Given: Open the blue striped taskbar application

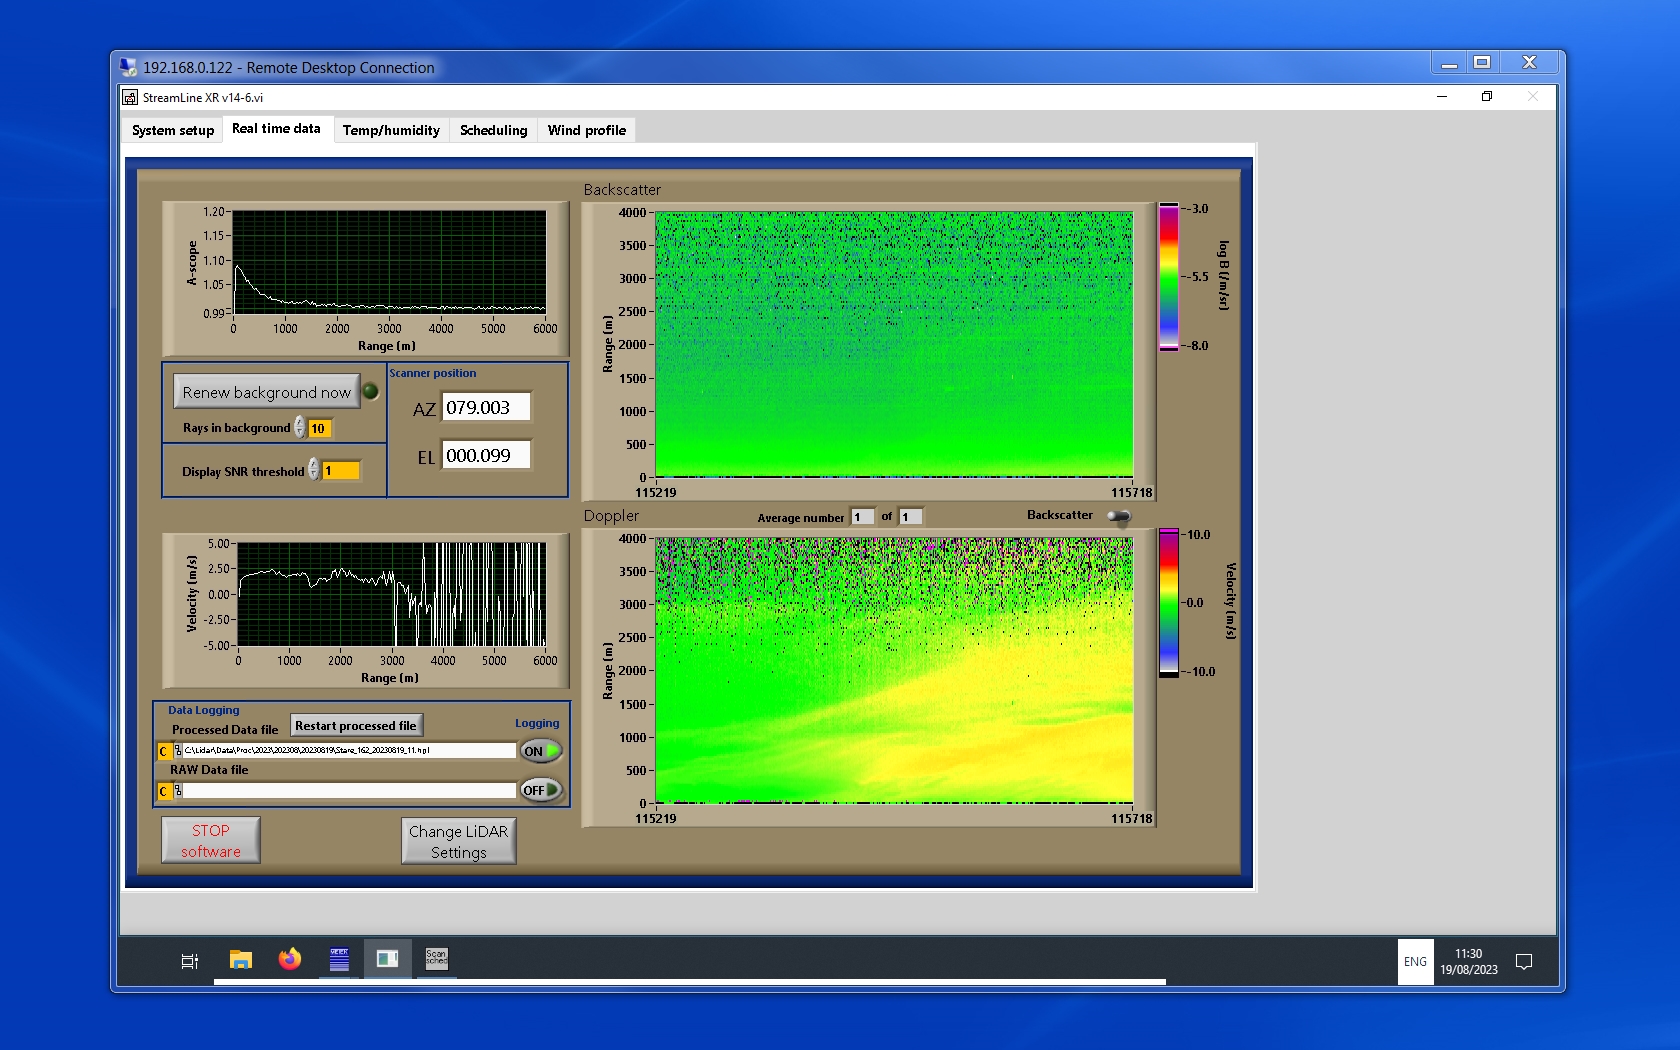Looking at the screenshot, I should (339, 960).
